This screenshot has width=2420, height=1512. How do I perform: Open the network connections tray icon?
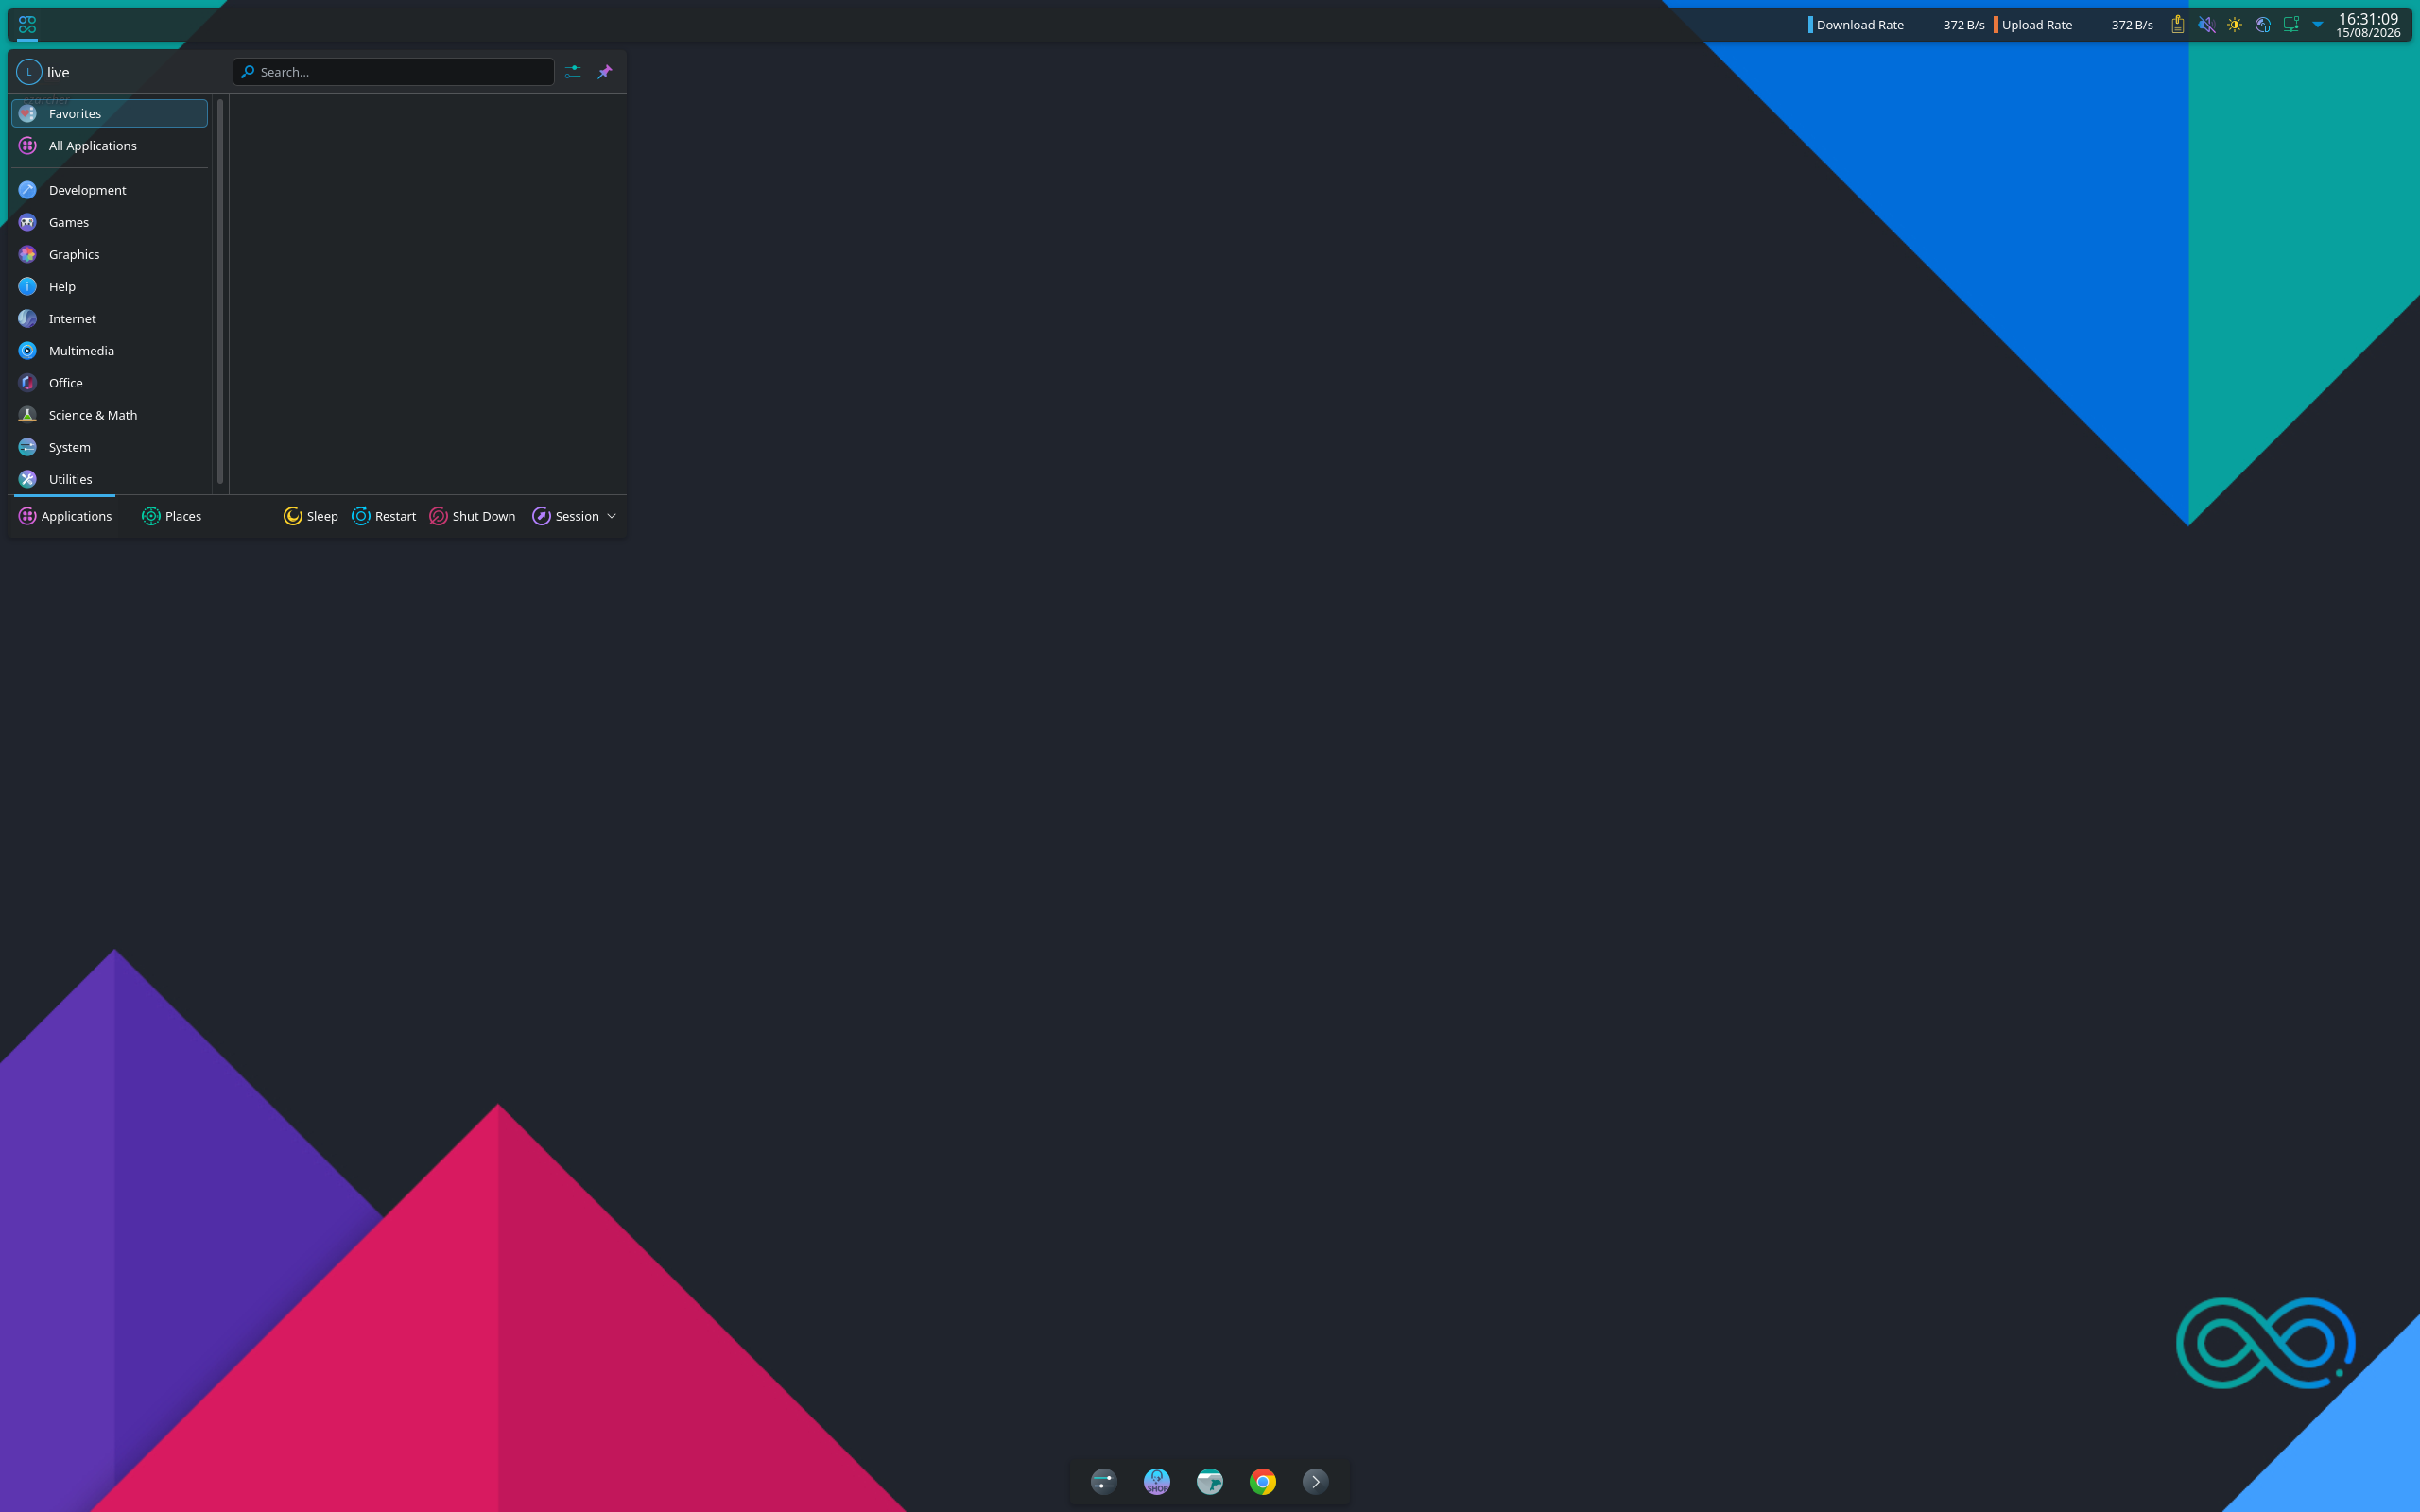click(x=2290, y=25)
